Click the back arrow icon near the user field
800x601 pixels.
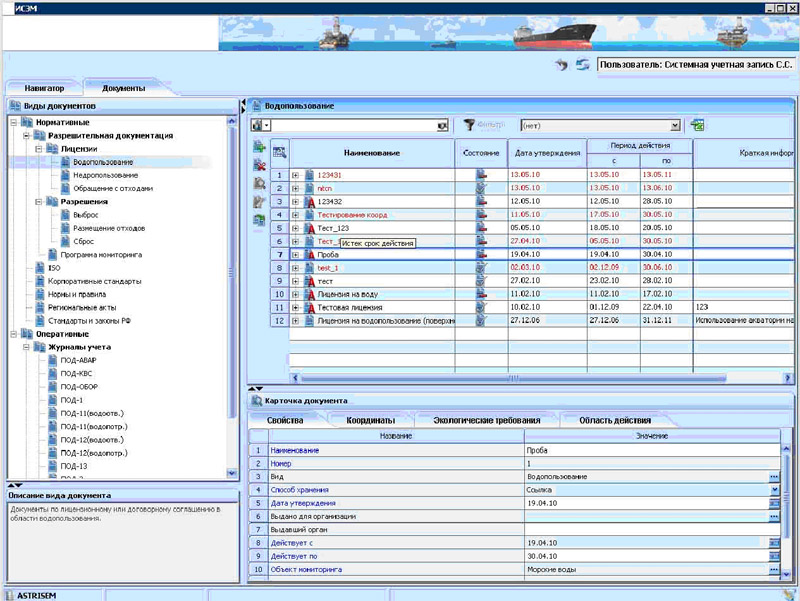562,65
